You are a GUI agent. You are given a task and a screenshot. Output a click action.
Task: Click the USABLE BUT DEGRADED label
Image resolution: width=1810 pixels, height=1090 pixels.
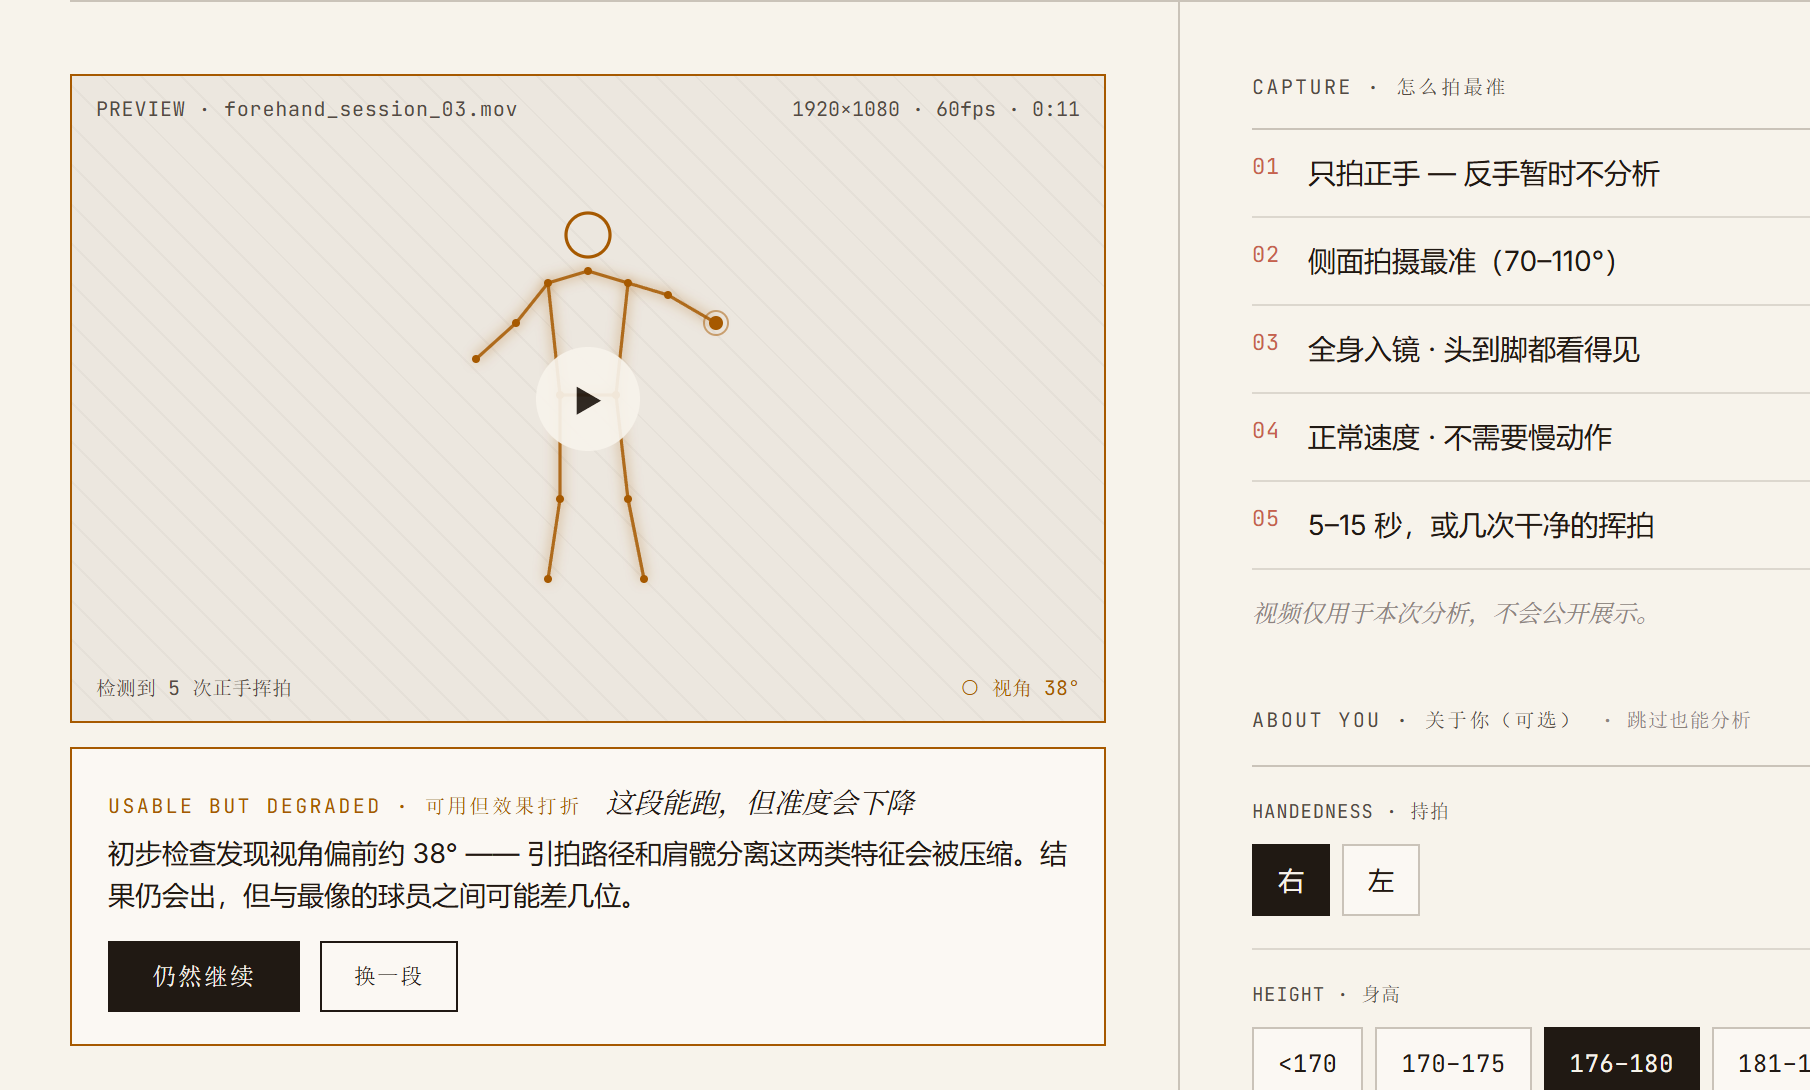[244, 806]
